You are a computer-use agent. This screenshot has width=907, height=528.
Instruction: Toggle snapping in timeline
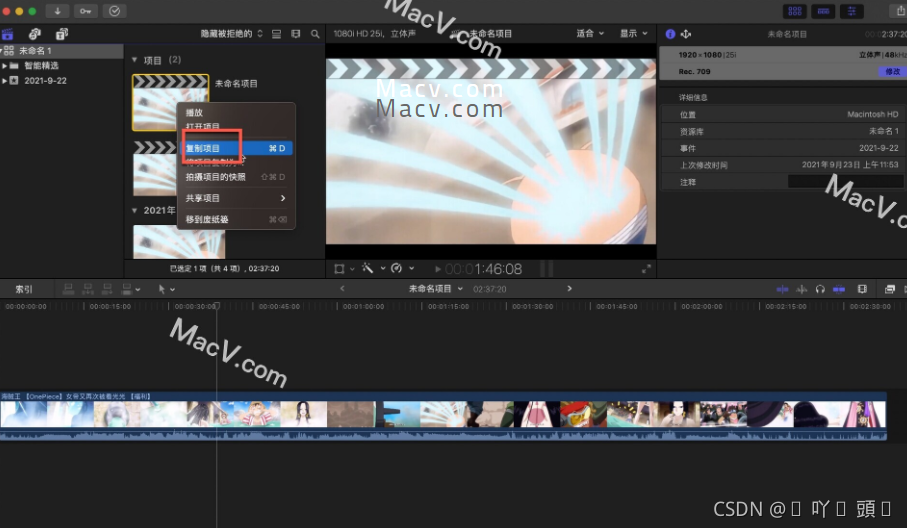[x=839, y=289]
